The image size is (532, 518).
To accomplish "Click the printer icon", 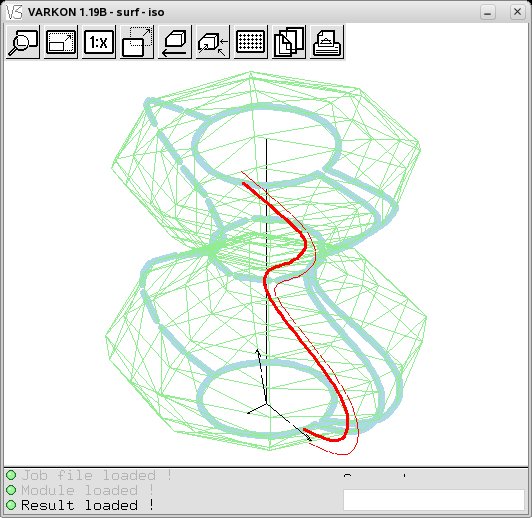I will tap(327, 42).
